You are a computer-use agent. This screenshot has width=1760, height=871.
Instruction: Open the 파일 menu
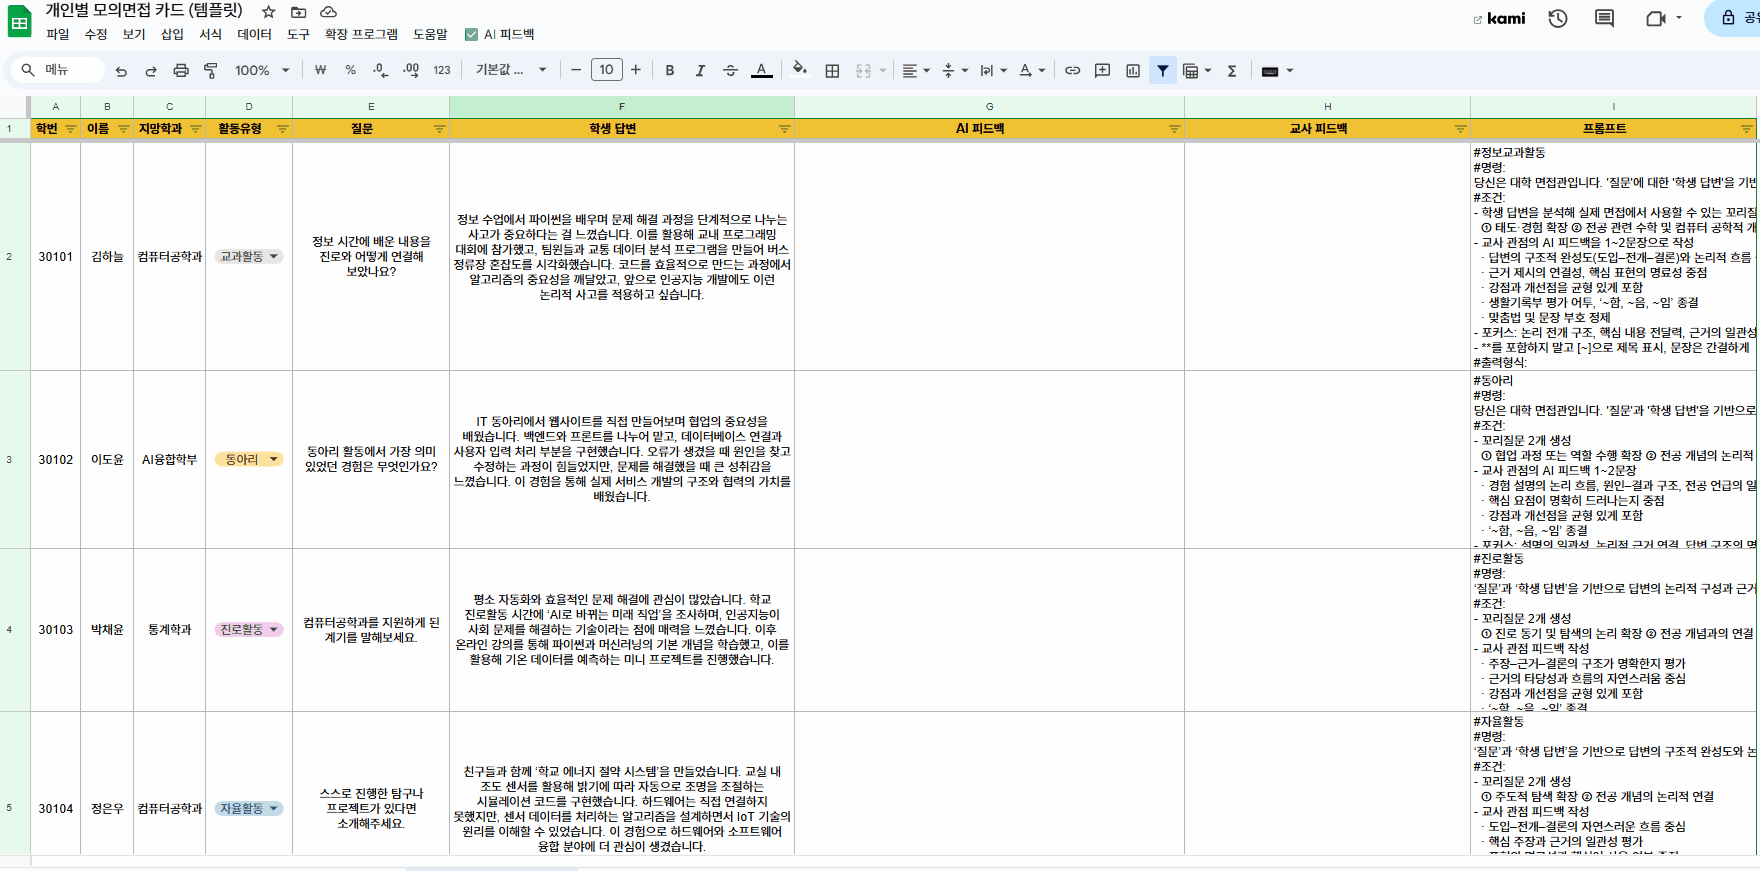pos(58,34)
